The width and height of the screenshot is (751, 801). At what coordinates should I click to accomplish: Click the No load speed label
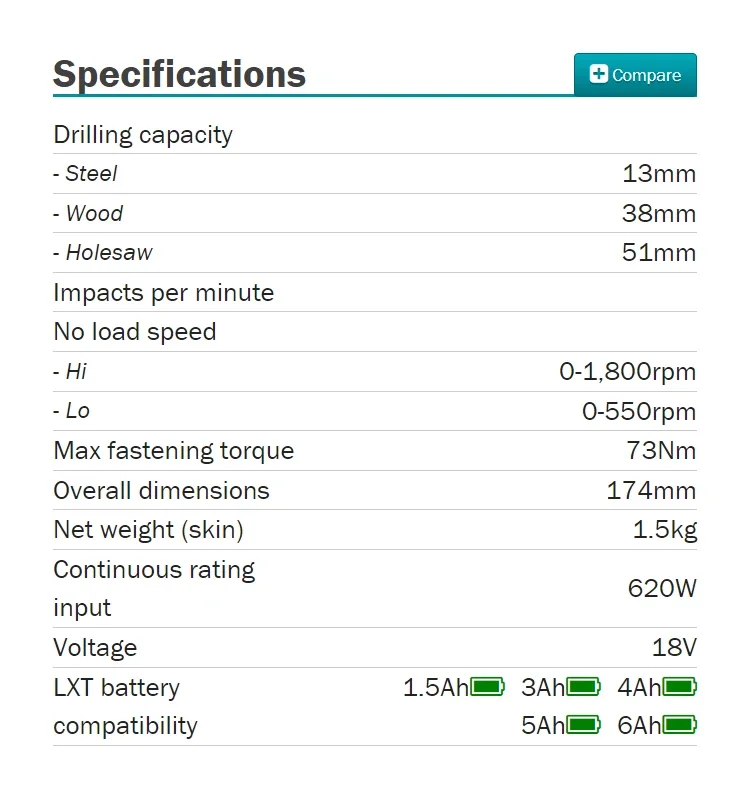point(135,332)
